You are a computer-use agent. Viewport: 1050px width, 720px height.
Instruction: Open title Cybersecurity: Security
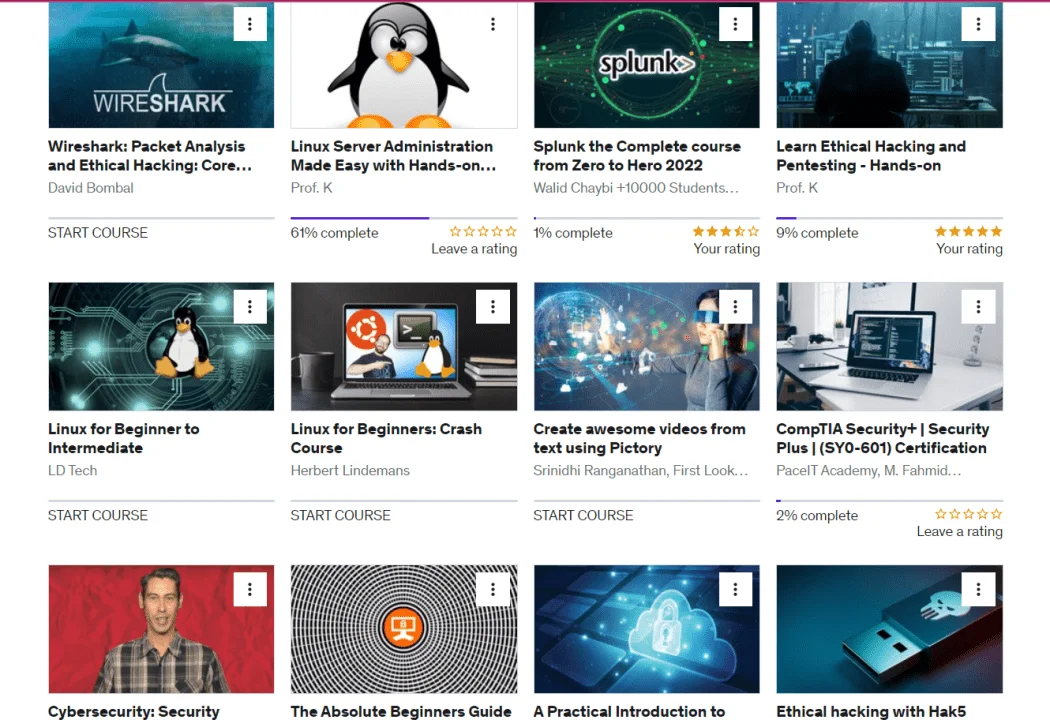(134, 711)
